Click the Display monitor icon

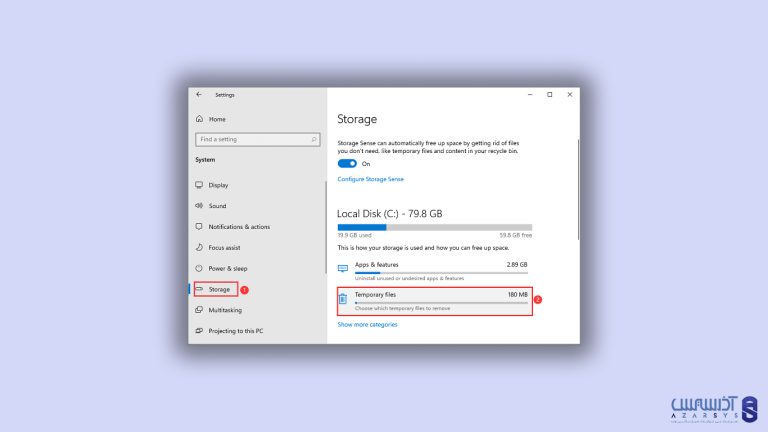(x=199, y=185)
